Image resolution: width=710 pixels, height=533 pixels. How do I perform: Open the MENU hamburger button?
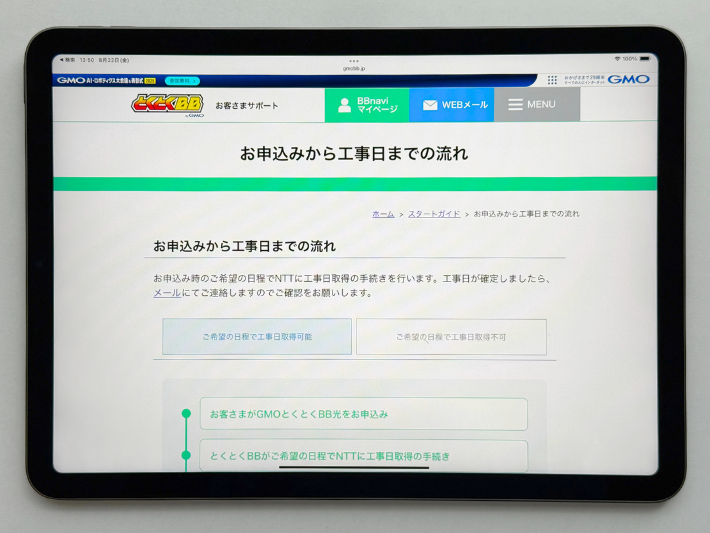(x=537, y=105)
